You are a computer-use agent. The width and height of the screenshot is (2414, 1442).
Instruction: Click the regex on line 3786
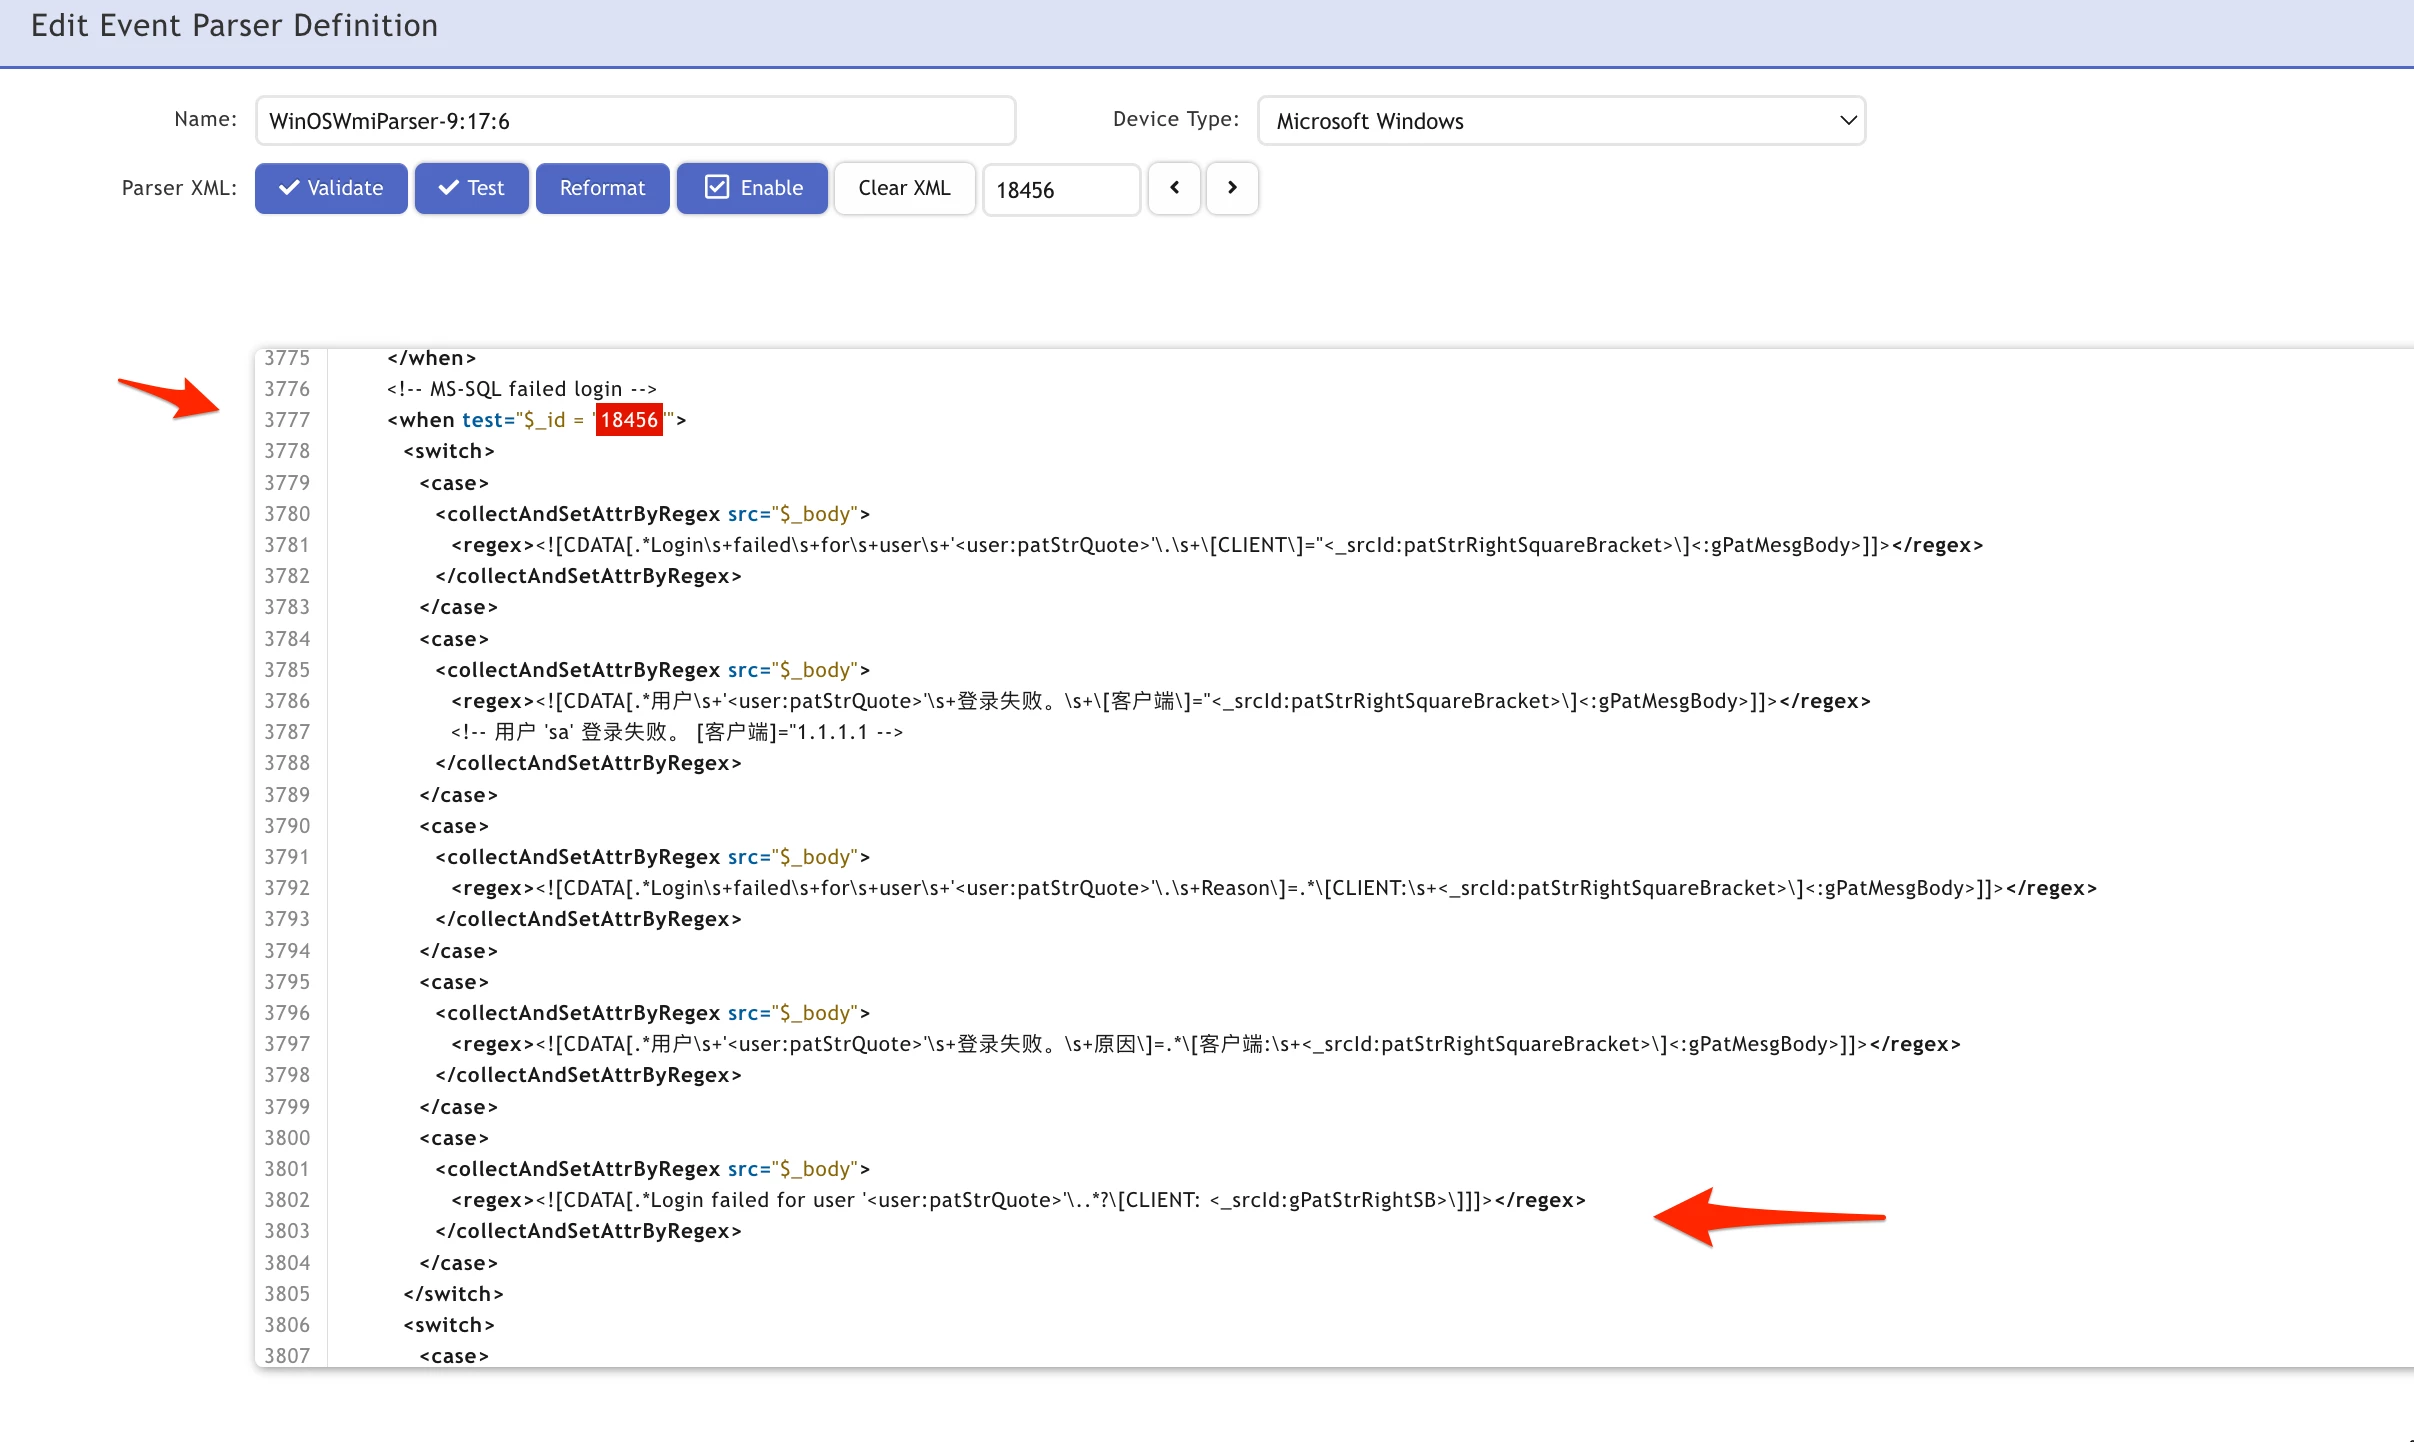[1161, 701]
